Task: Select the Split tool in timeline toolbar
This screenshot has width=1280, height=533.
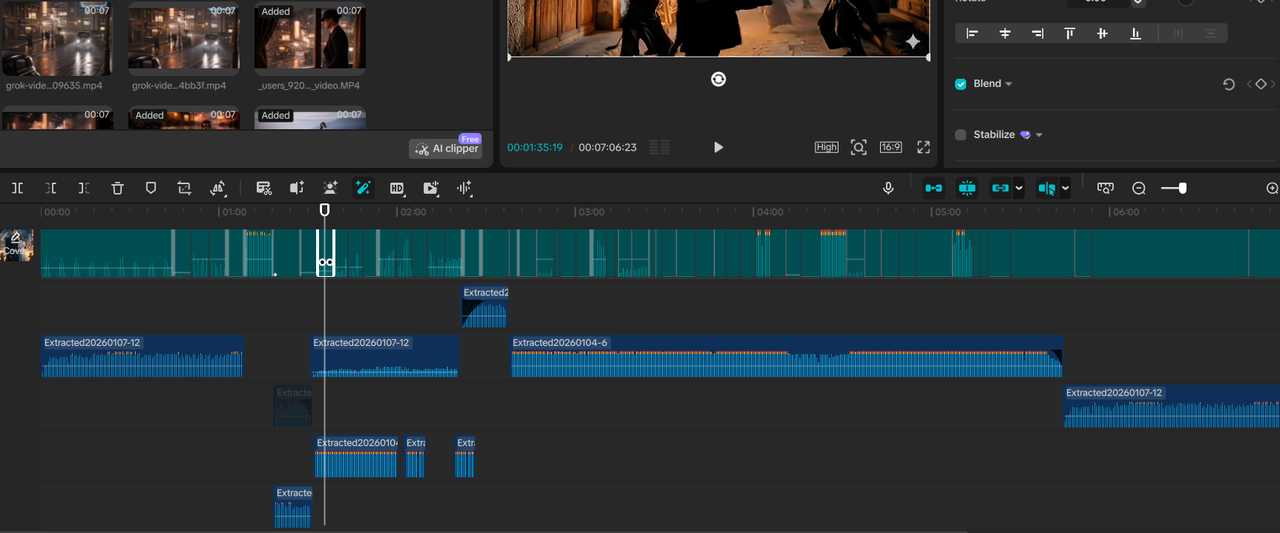Action: tap(18, 188)
